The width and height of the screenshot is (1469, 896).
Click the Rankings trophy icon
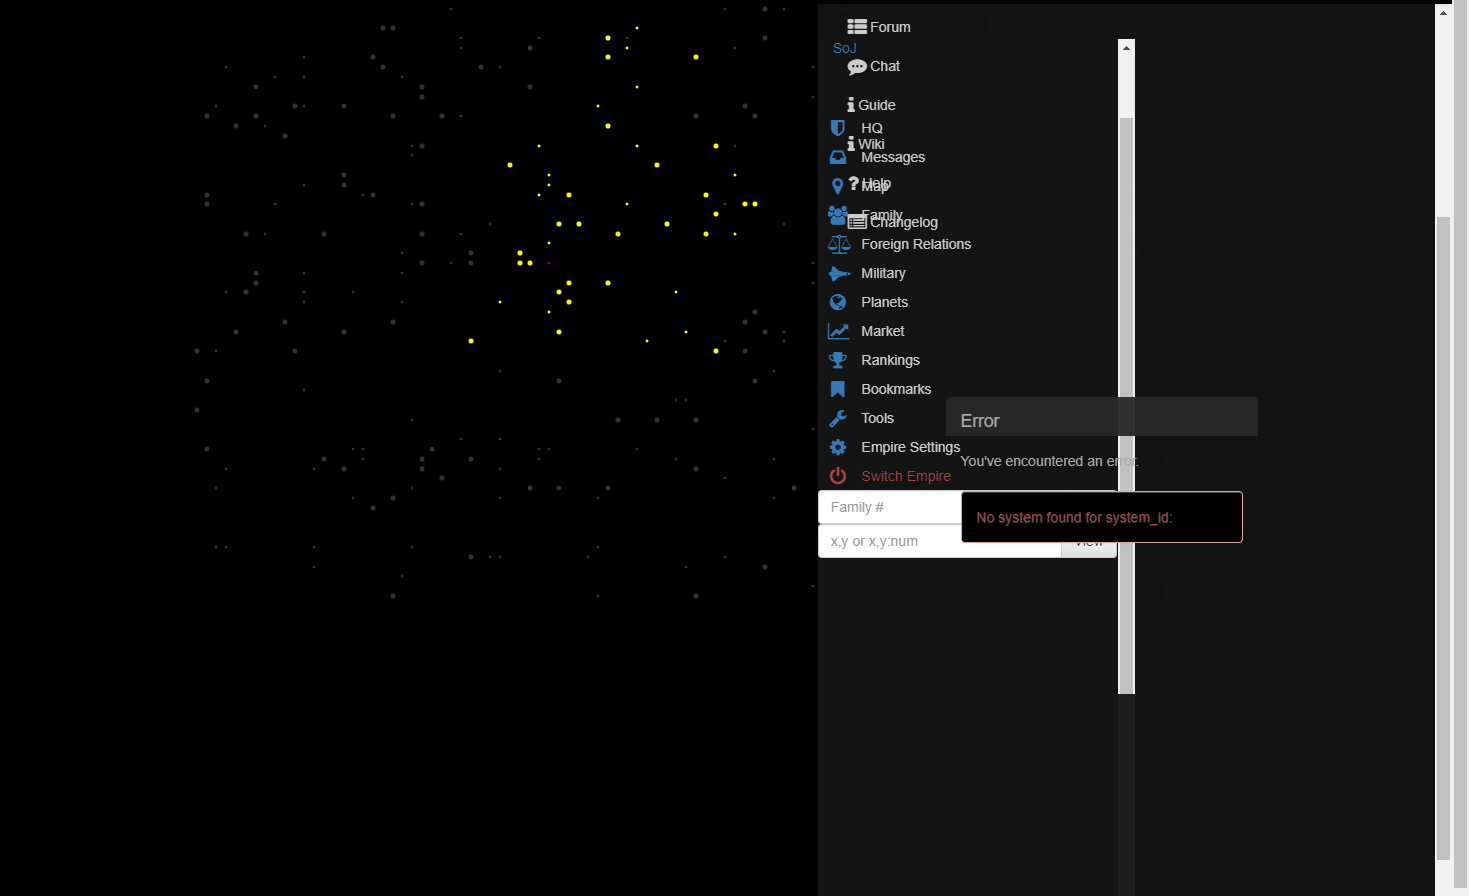point(838,360)
